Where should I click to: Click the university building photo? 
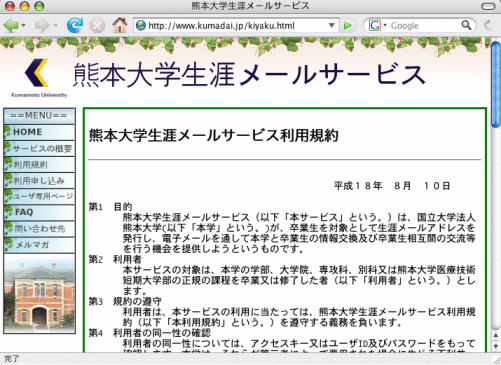click(x=39, y=293)
